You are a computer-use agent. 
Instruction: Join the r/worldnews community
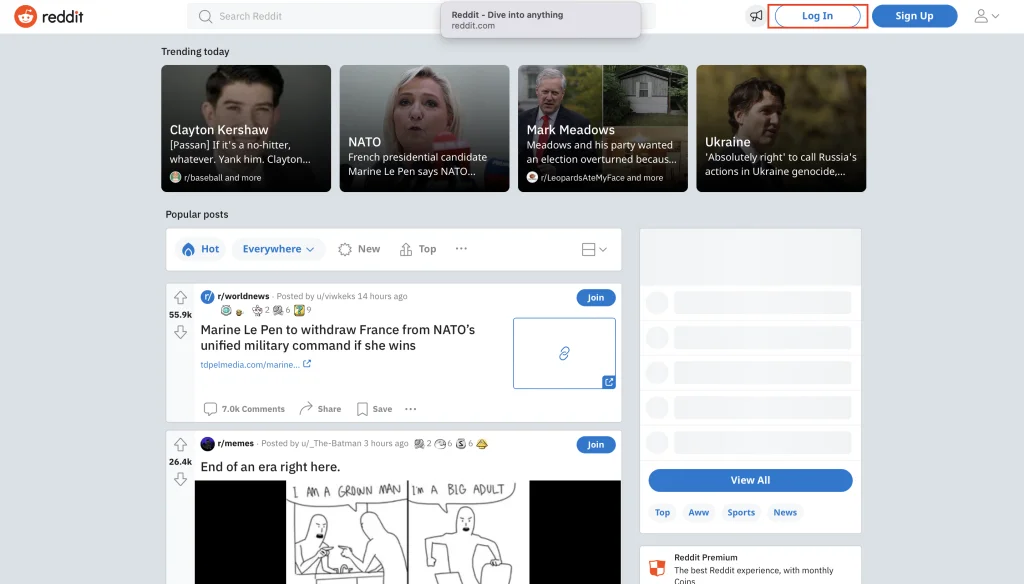tap(596, 297)
